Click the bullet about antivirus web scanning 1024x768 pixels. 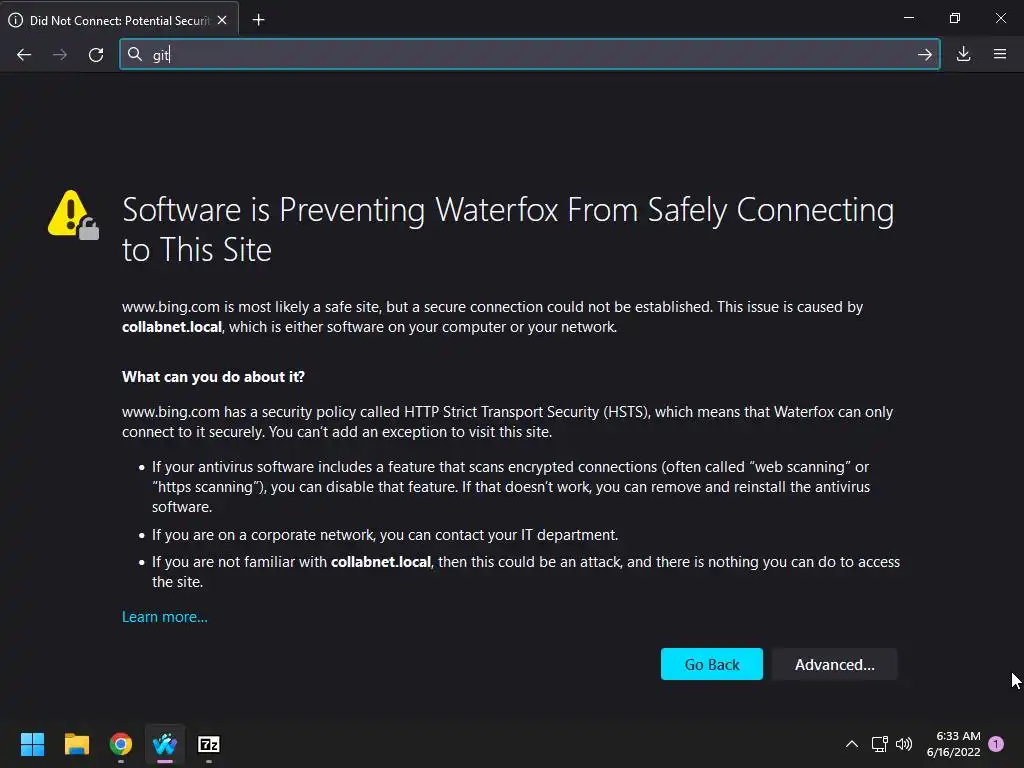[x=511, y=487]
